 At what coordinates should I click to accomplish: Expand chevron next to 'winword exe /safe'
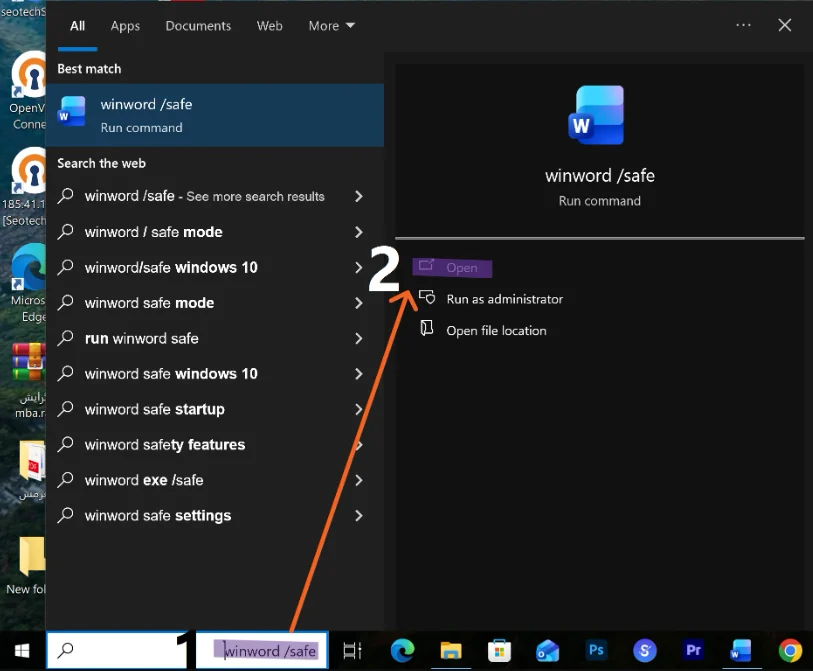(x=358, y=480)
